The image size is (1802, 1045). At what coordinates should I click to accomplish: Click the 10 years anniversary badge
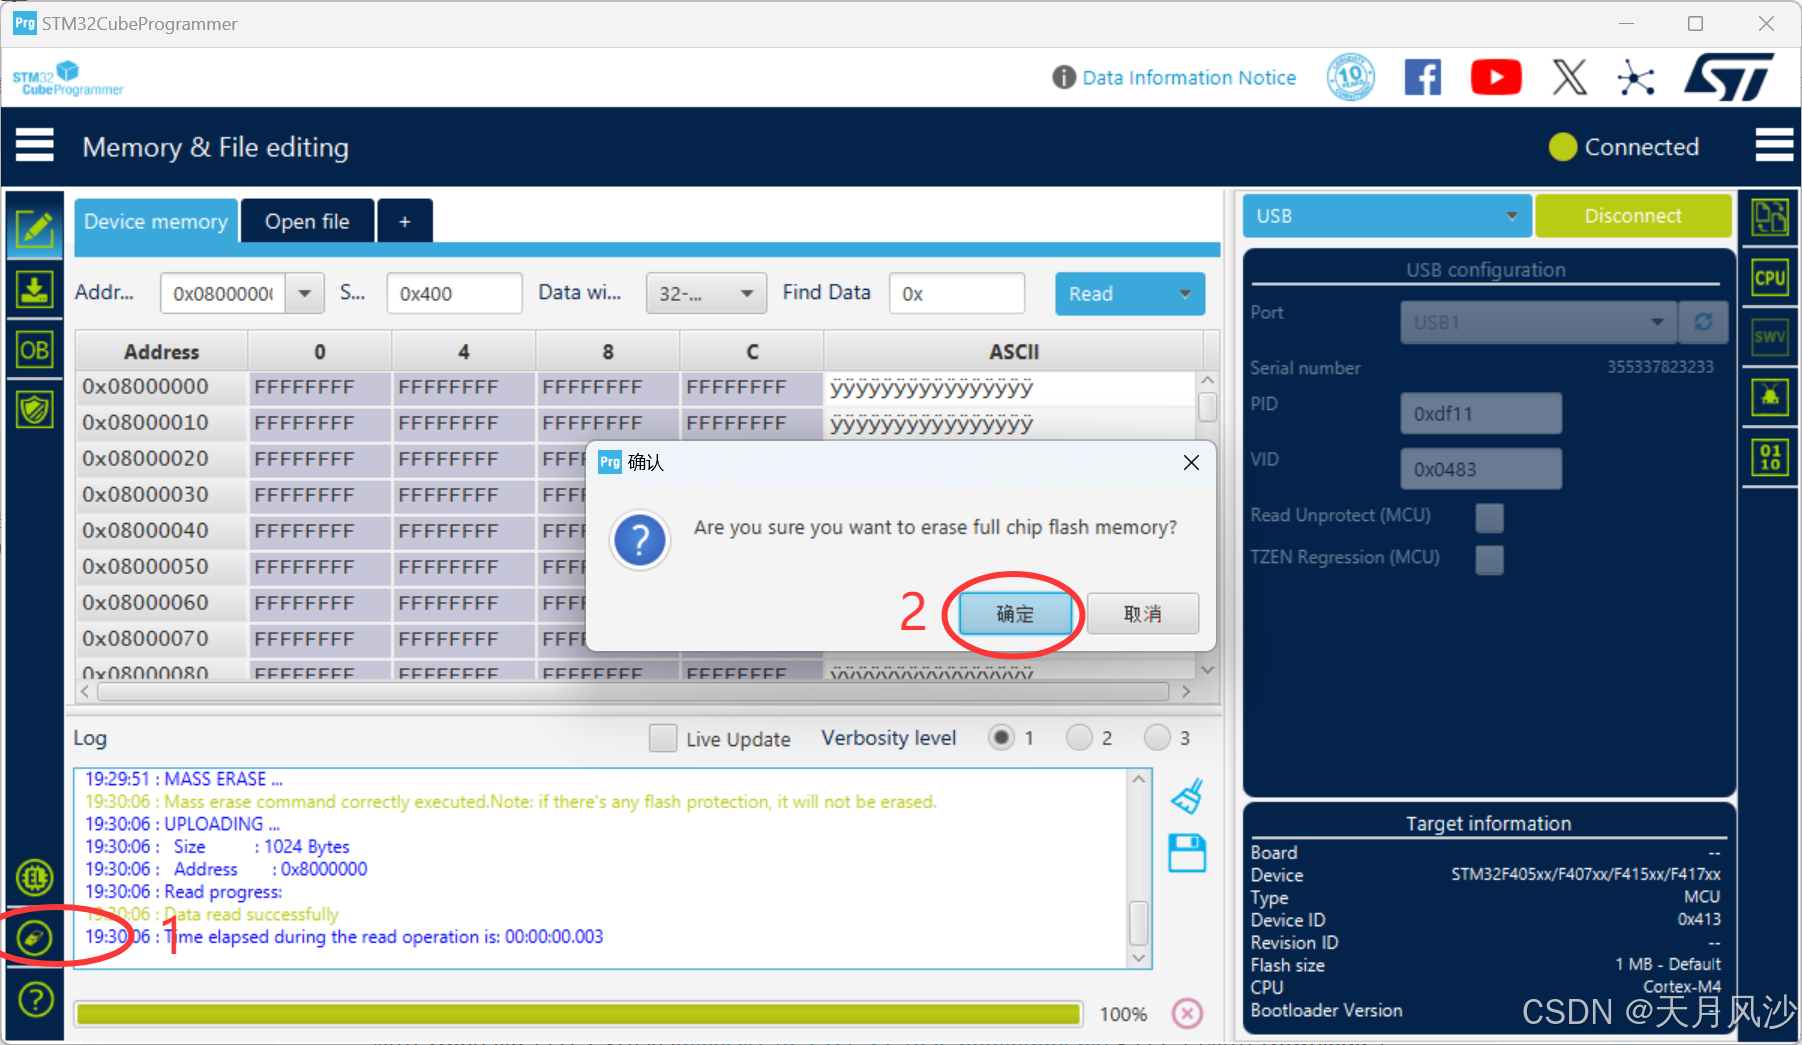(1351, 77)
